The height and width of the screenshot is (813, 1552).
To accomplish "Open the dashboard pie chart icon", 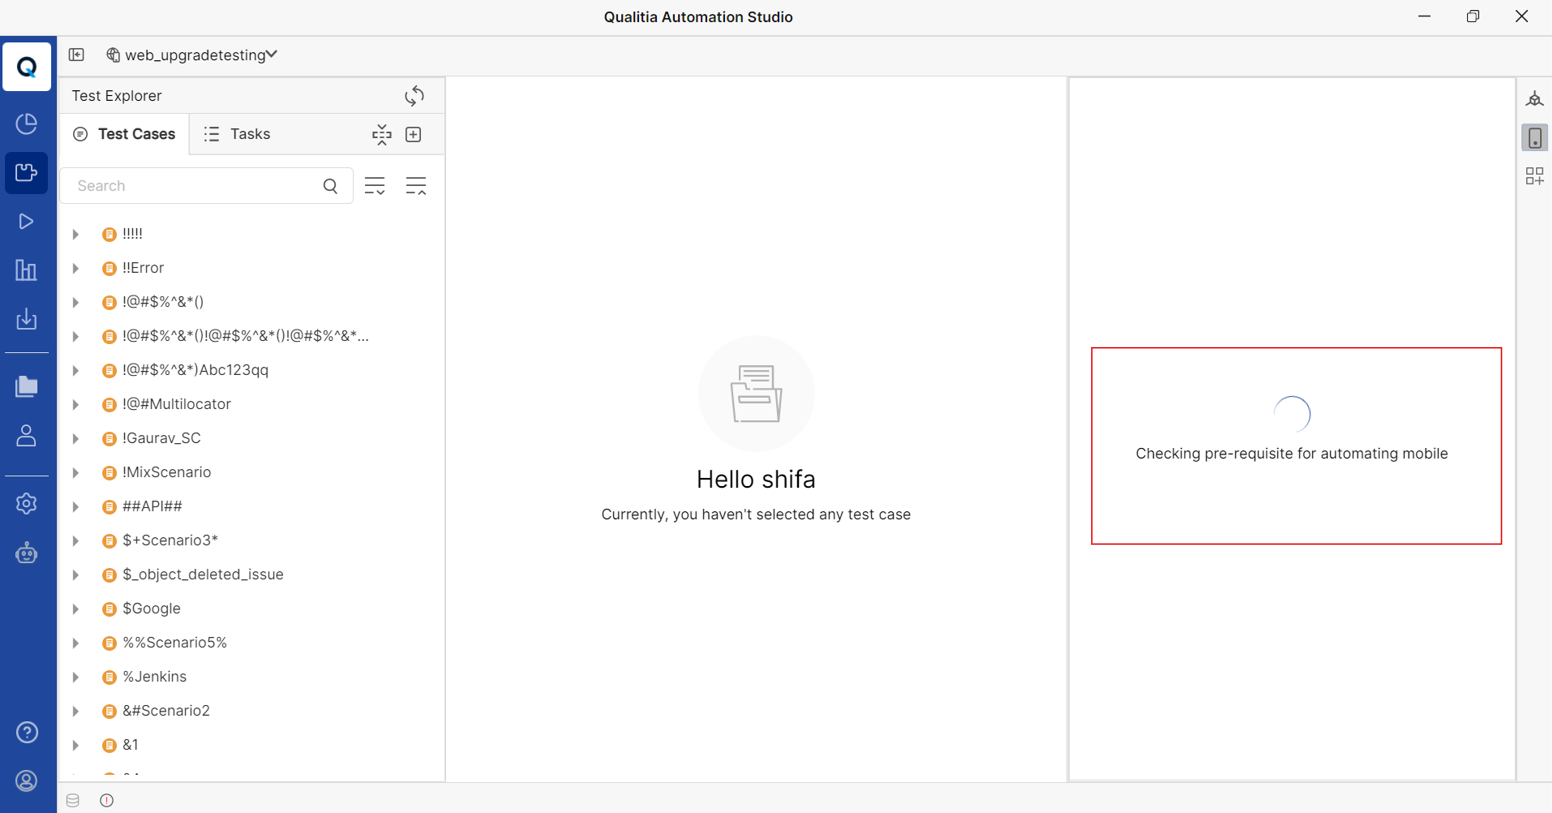I will point(27,124).
